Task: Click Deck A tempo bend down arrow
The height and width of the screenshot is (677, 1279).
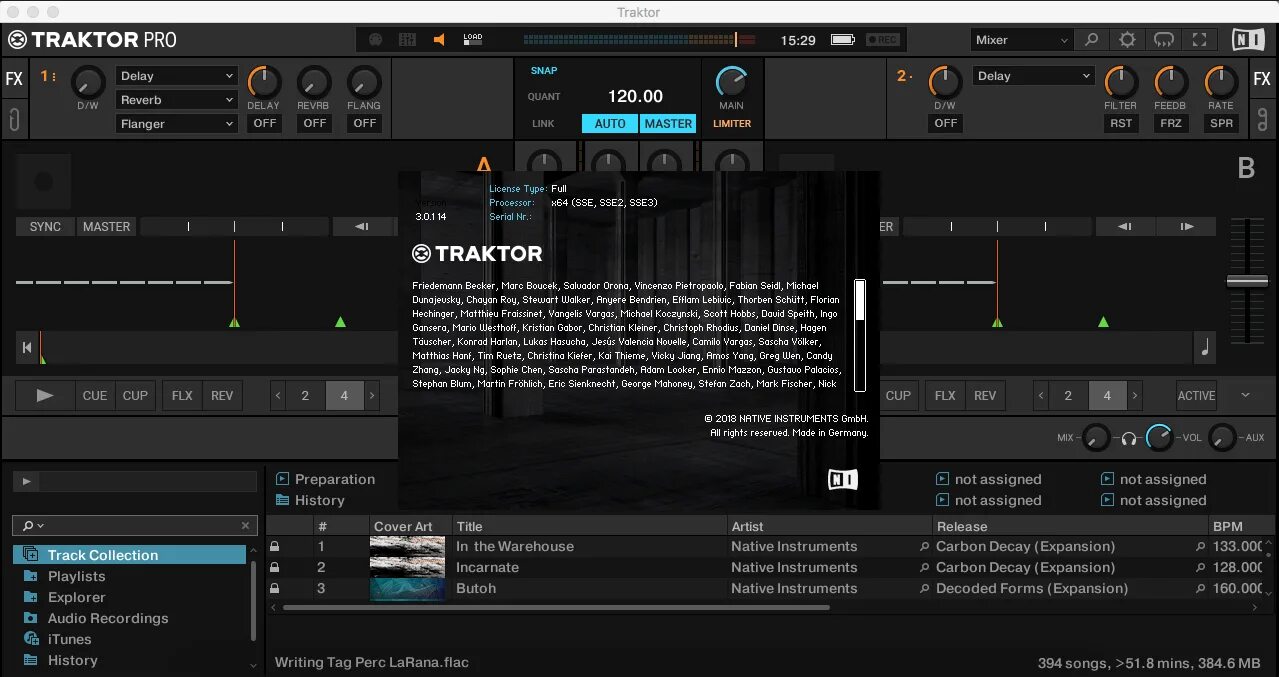Action: [x=362, y=227]
